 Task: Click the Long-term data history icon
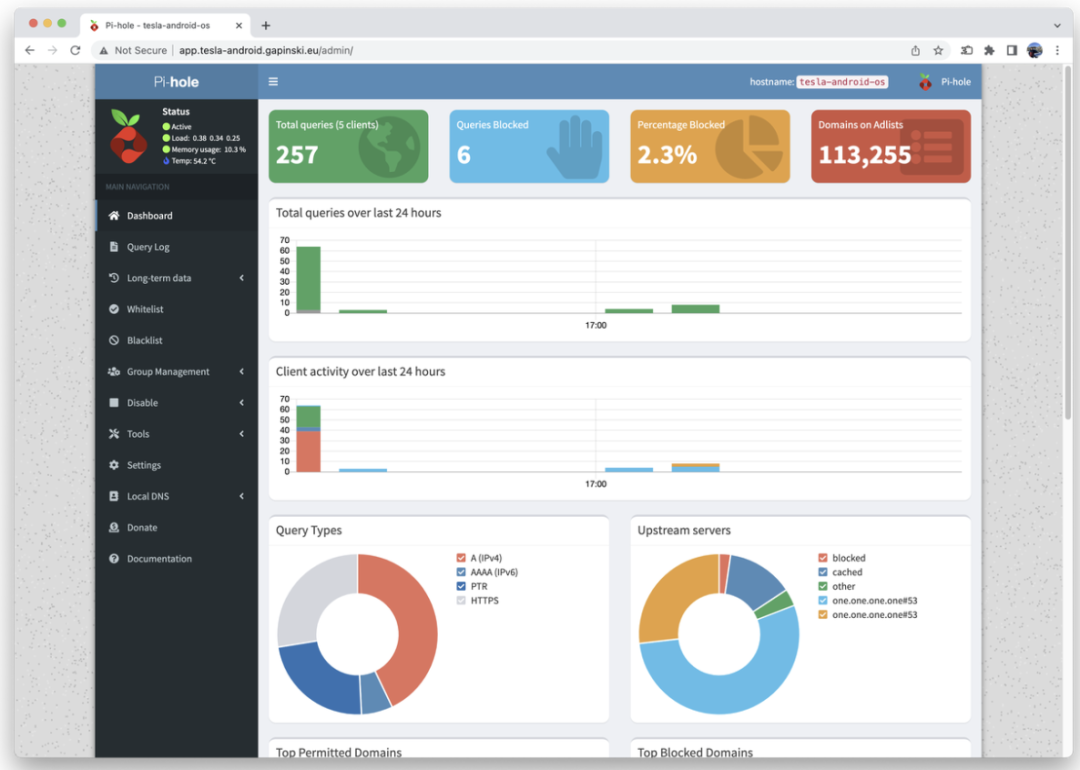[x=114, y=278]
